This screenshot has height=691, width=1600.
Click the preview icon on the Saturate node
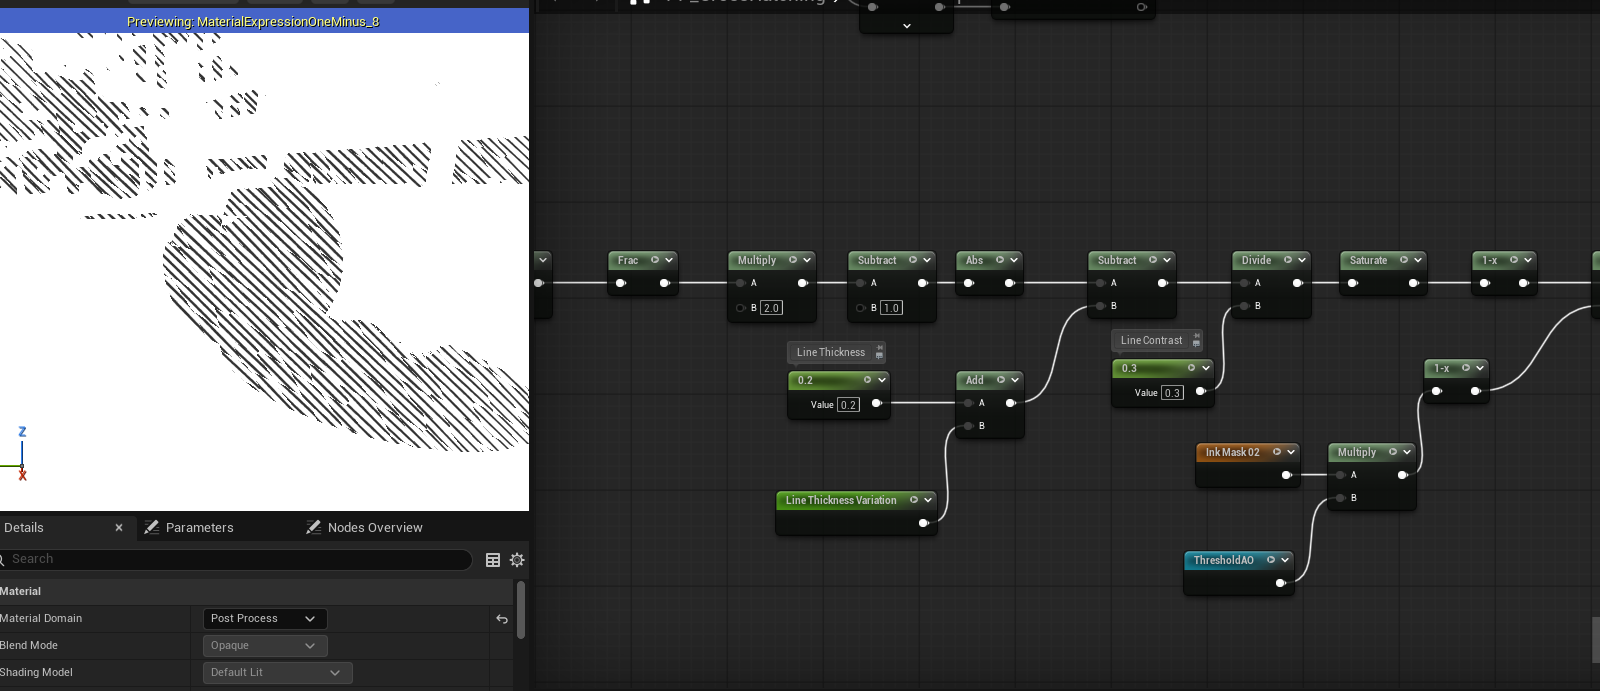[1404, 260]
